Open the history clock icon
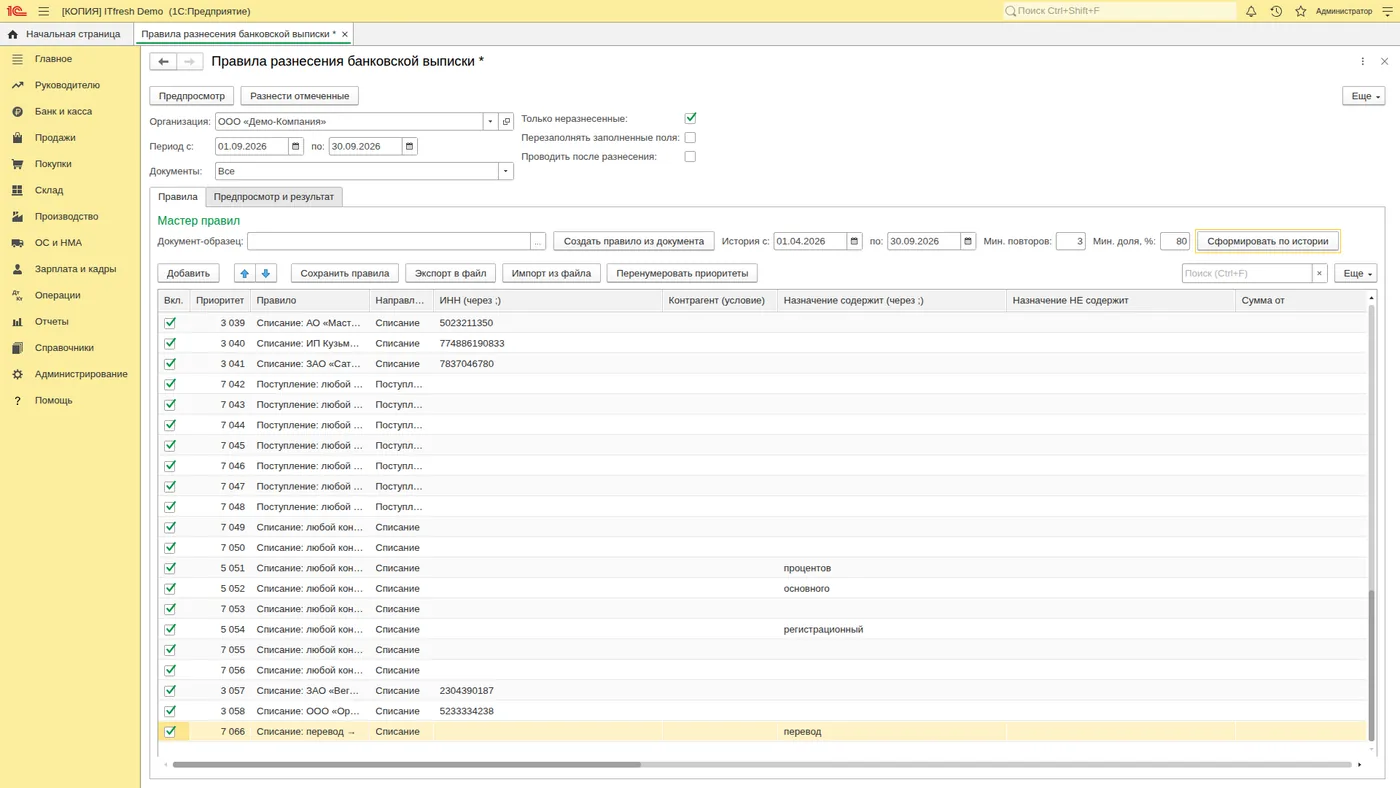This screenshot has width=1400, height=788. click(1276, 11)
